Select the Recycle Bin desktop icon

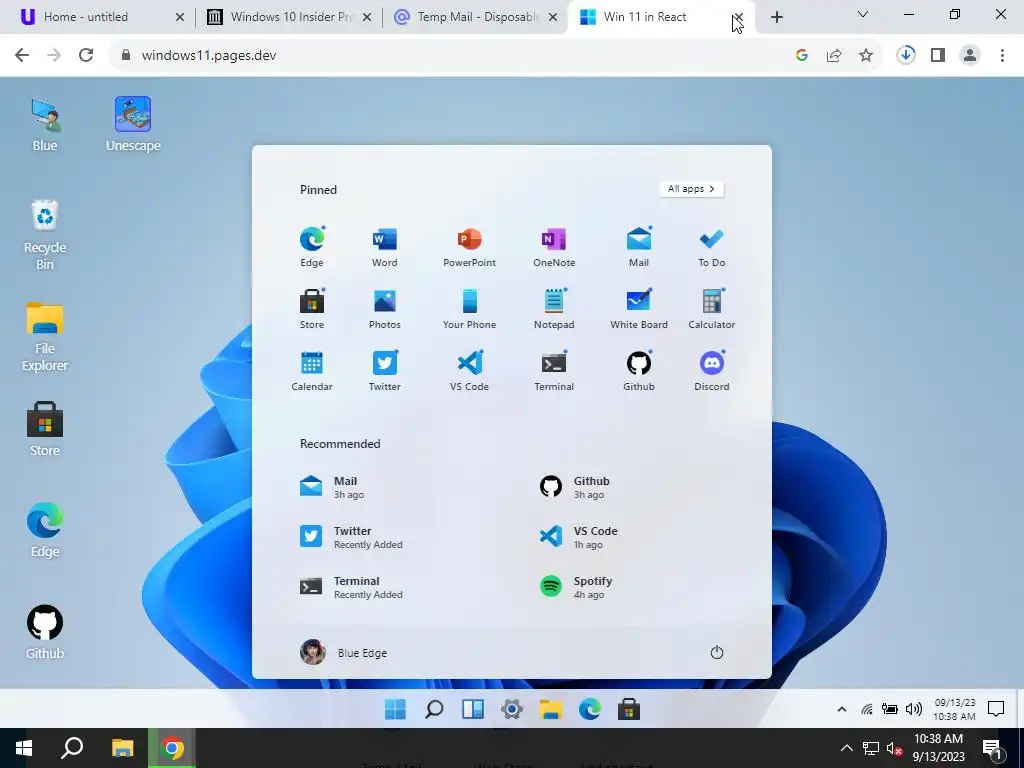coord(45,235)
